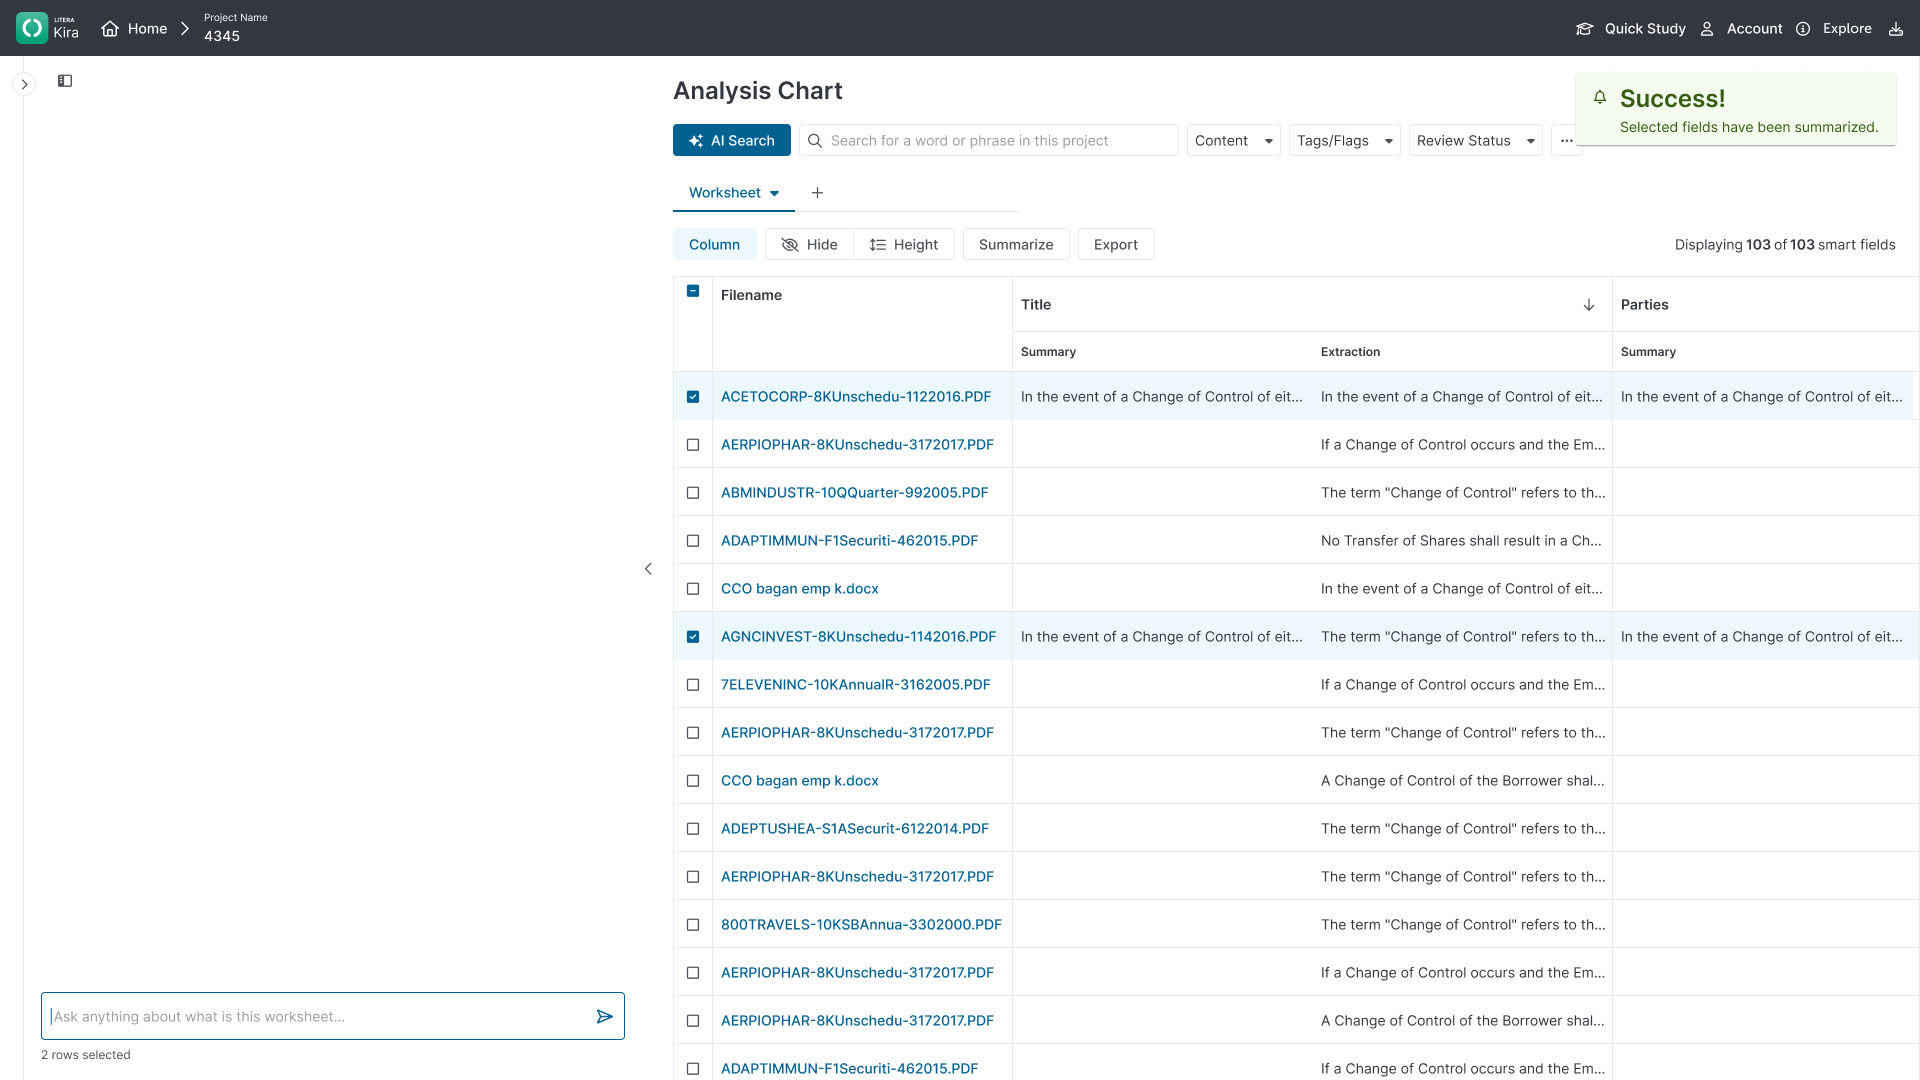Check the ABMINDUSTR-10QQuarter row checkbox
The image size is (1920, 1080).
point(693,493)
